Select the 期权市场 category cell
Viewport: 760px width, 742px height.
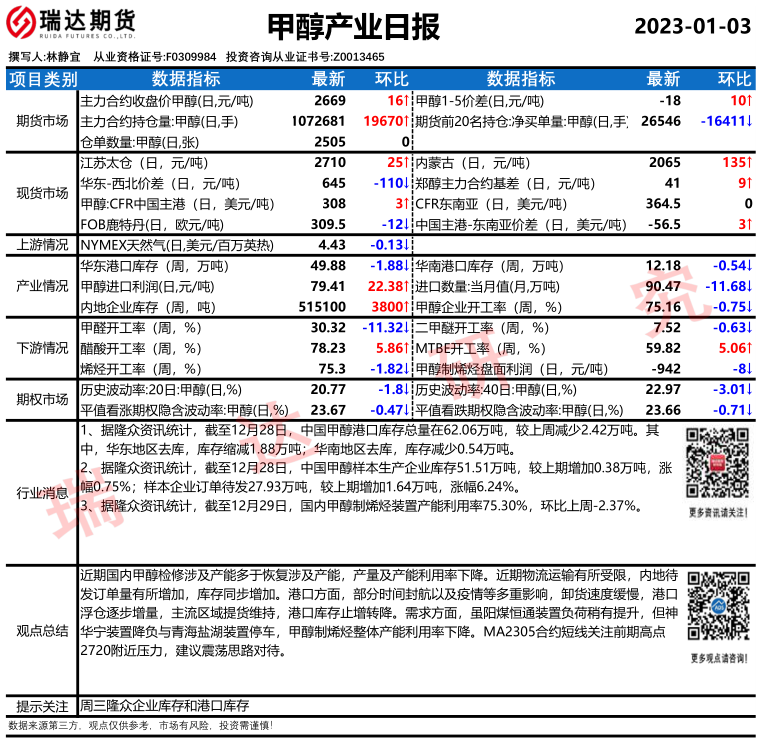click(42, 399)
